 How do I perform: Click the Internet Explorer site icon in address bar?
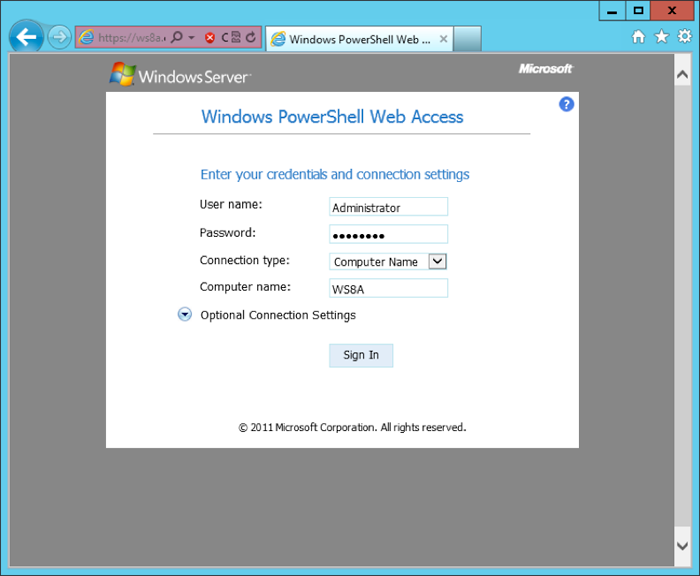coord(87,37)
